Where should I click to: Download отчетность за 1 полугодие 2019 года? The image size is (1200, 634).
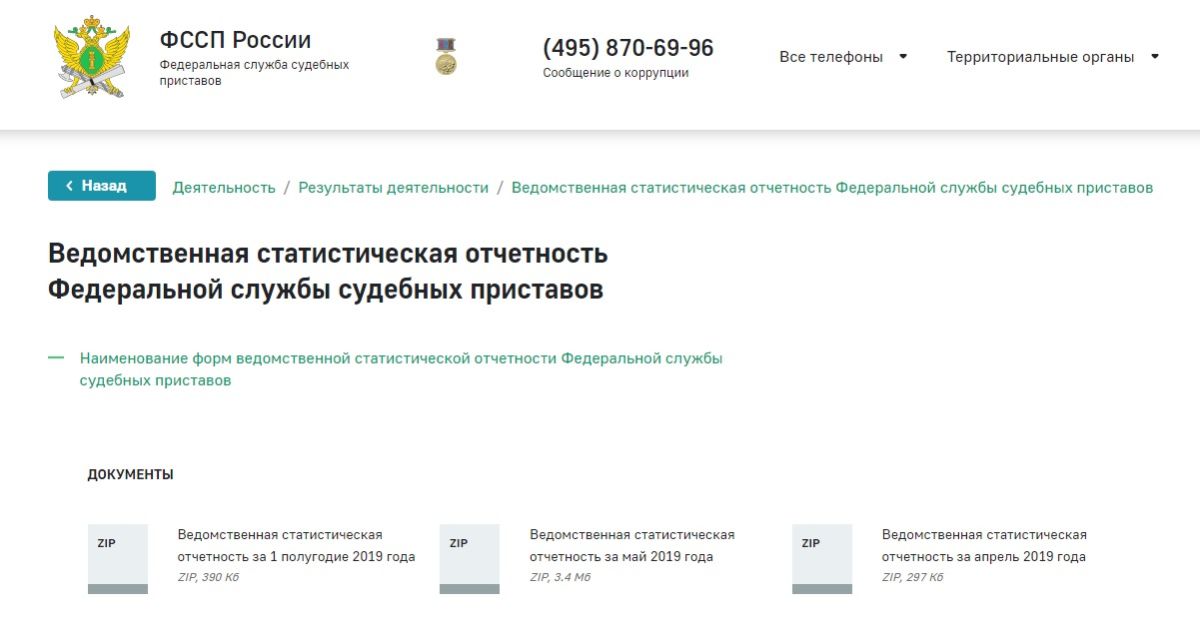pyautogui.click(x=296, y=546)
